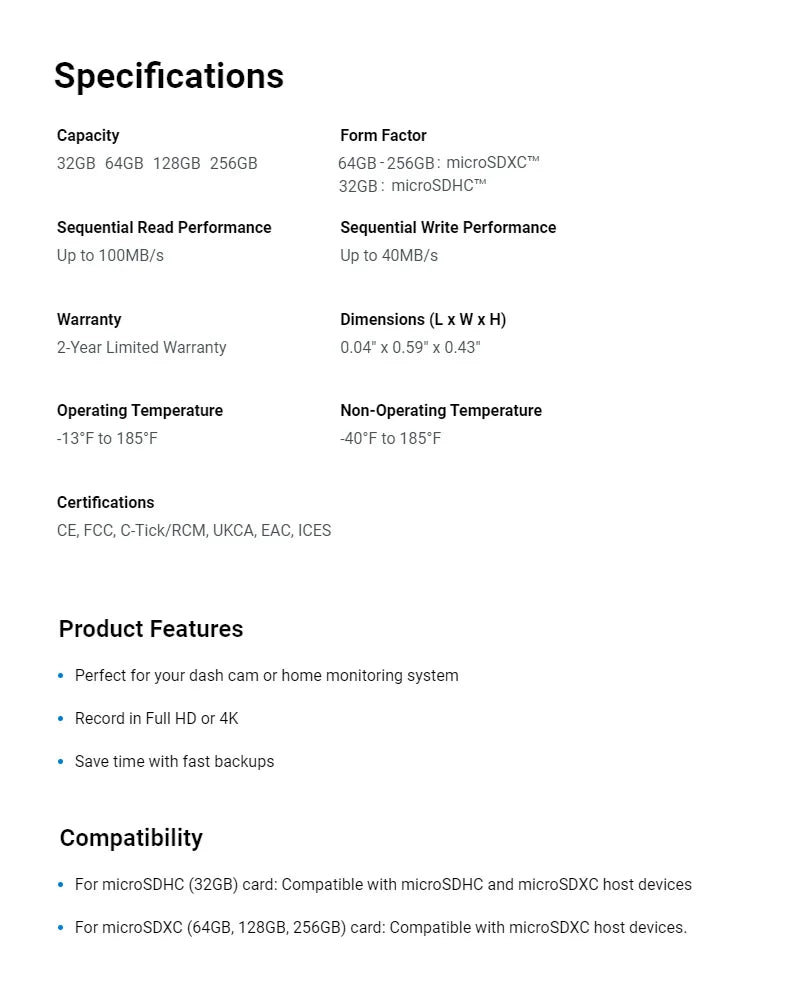Click the 64GB-256GB microSDXC form factor line
The height and width of the screenshot is (1003, 800).
click(x=438, y=163)
